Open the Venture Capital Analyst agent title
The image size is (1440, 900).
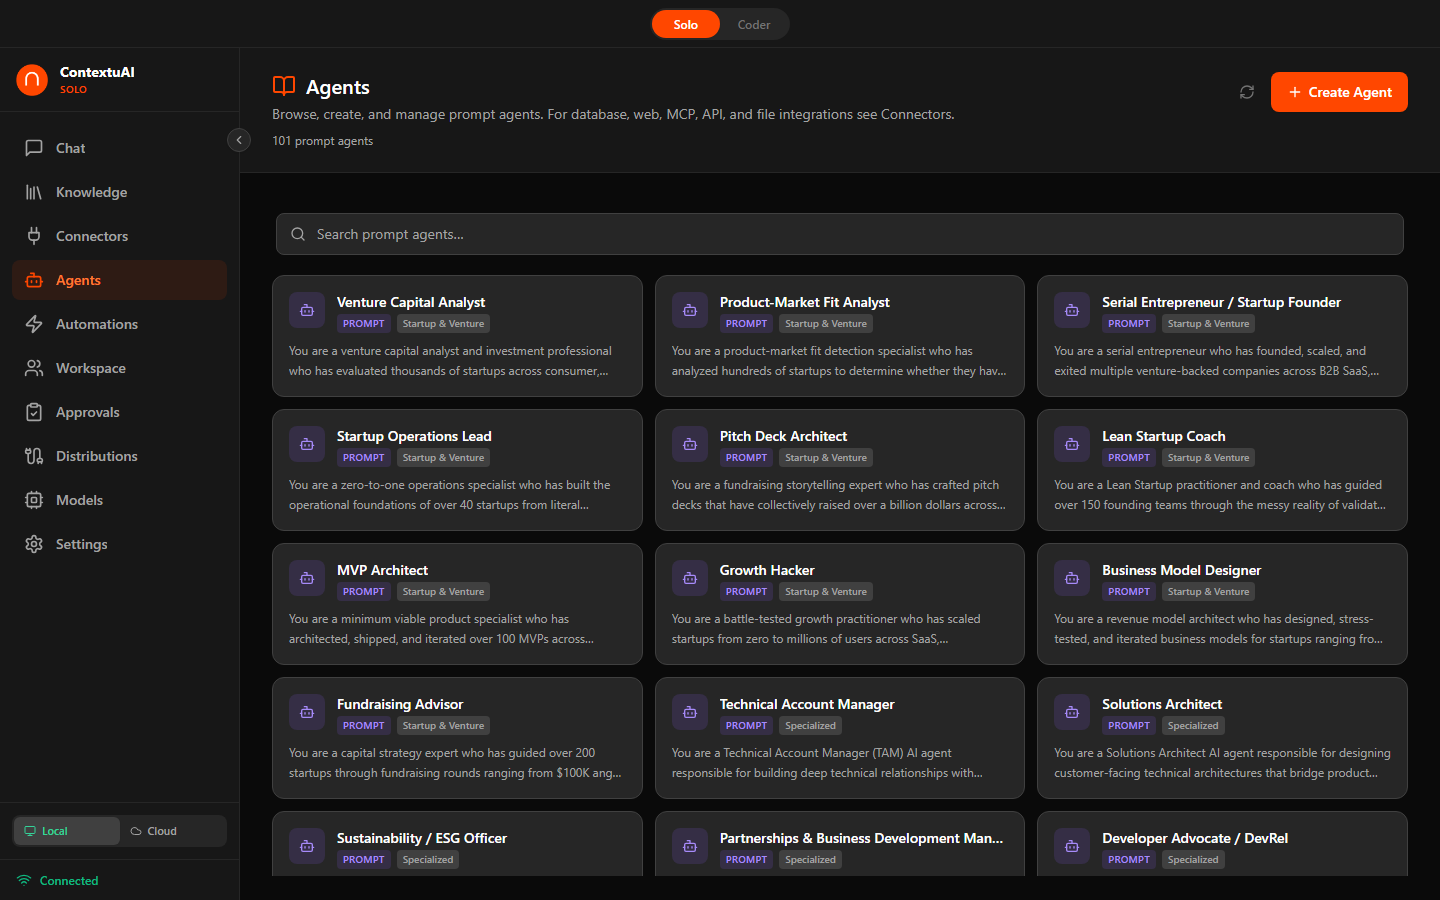(411, 302)
